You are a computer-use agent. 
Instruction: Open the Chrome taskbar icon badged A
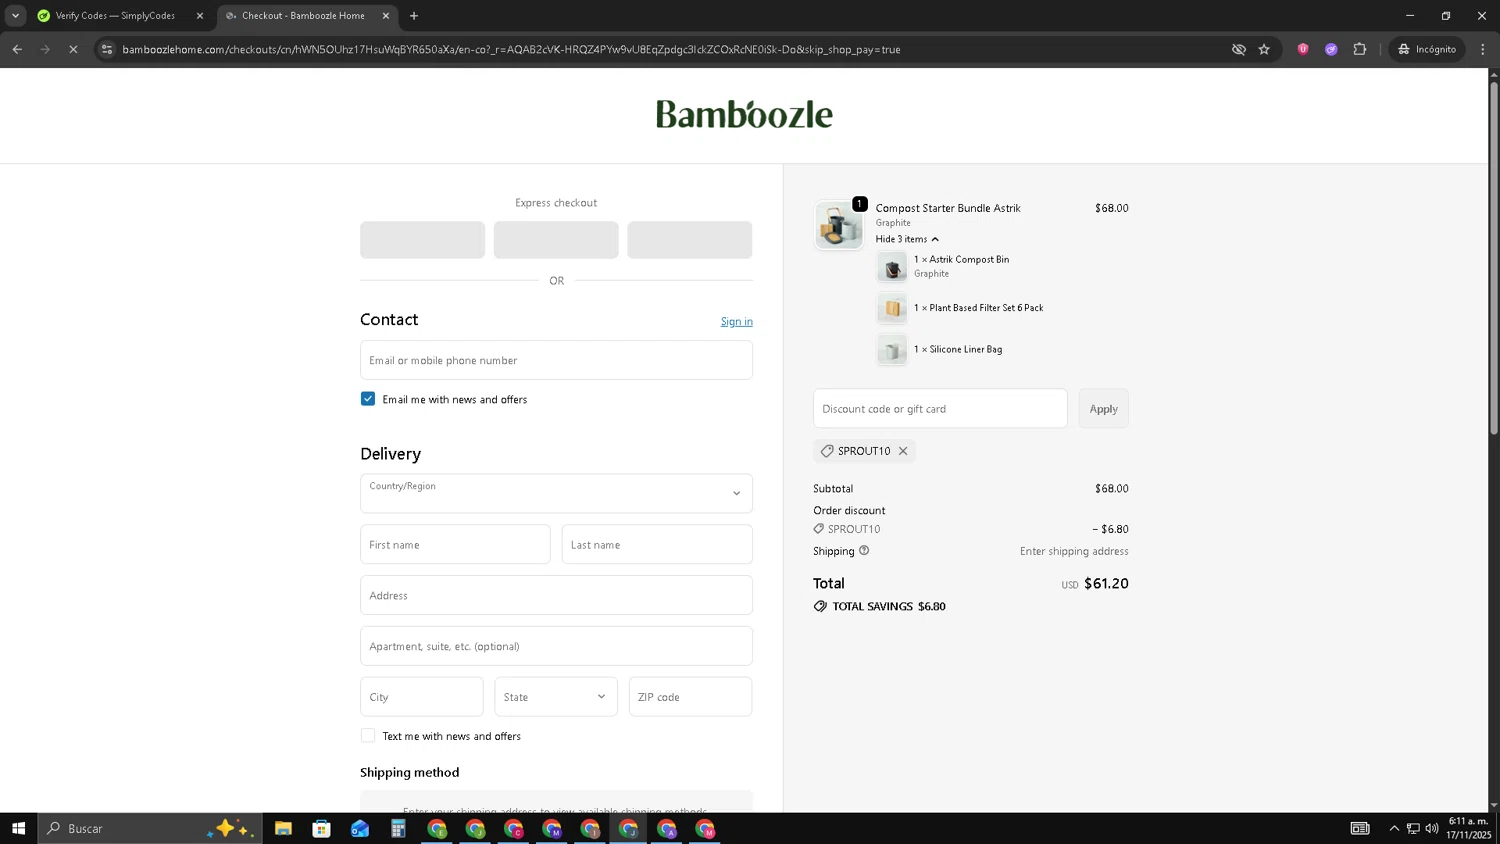pos(667,828)
